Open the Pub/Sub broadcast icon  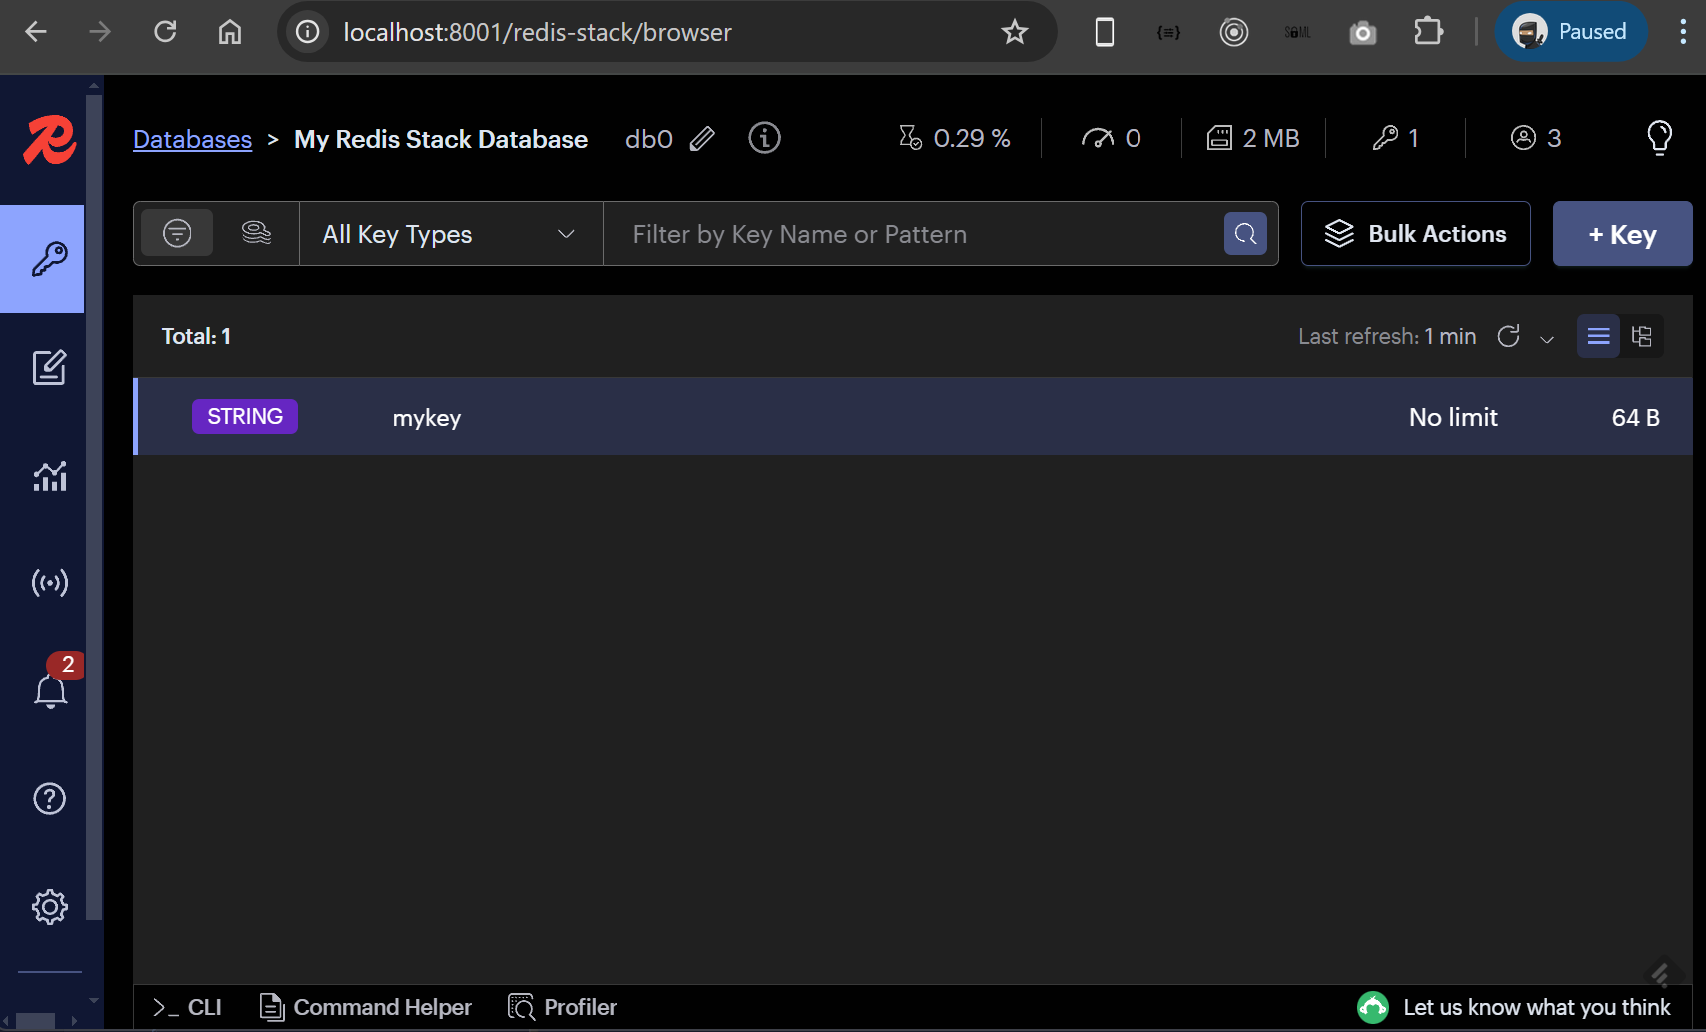click(49, 583)
